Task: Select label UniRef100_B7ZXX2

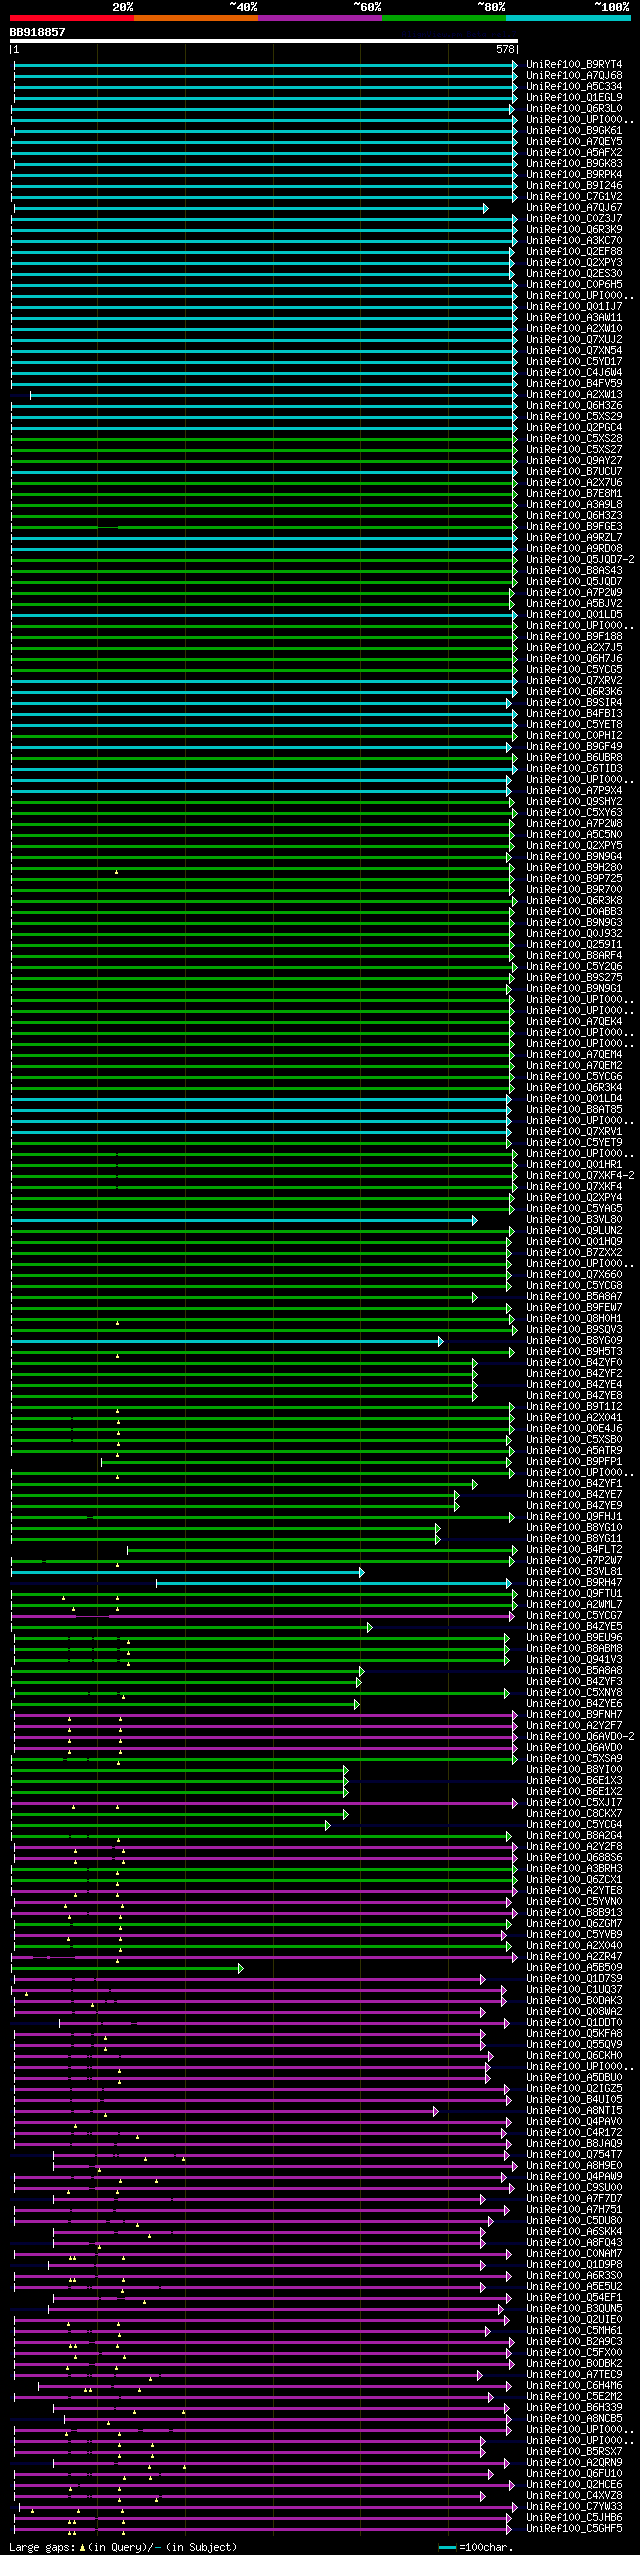Action: pos(574,1253)
